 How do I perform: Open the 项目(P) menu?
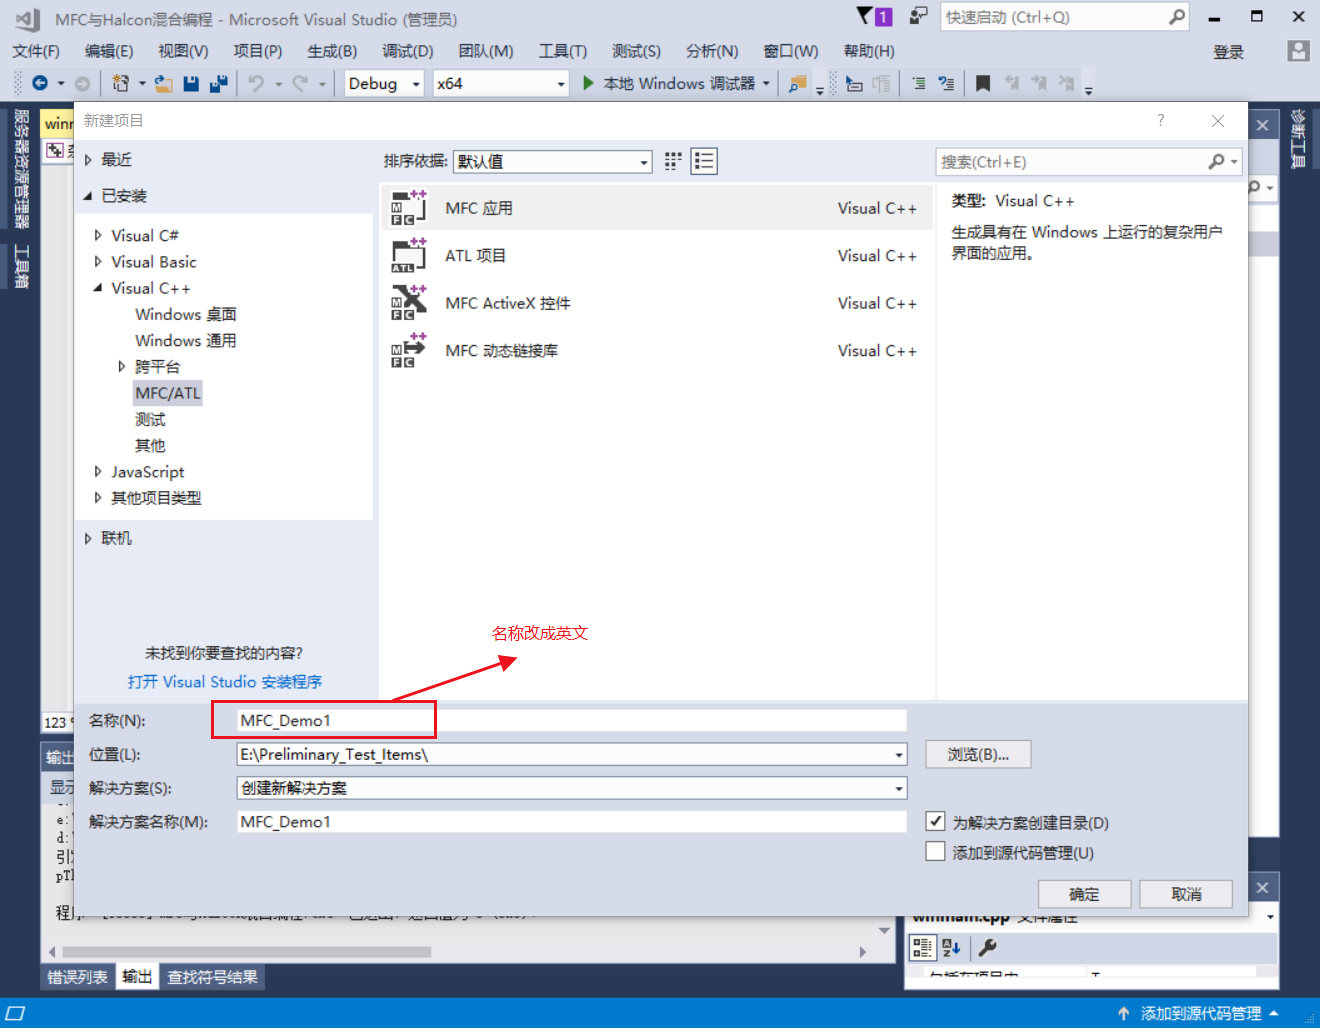coord(258,51)
